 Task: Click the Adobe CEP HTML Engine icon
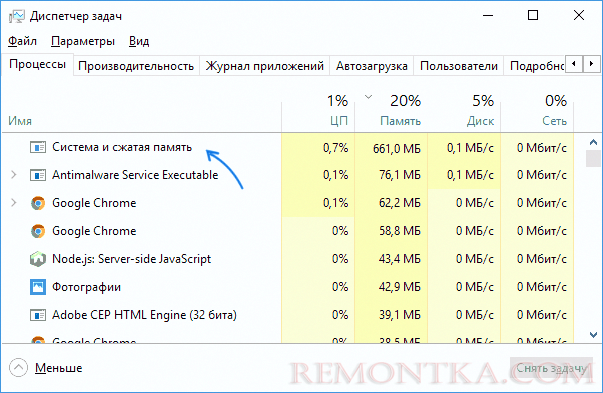[x=38, y=315]
